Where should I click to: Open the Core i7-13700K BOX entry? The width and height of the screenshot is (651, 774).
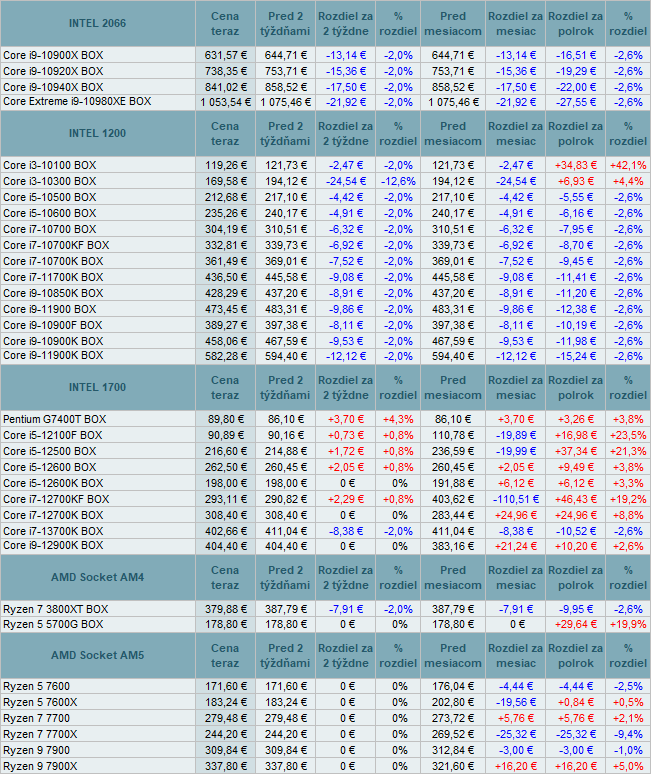[x=52, y=530]
